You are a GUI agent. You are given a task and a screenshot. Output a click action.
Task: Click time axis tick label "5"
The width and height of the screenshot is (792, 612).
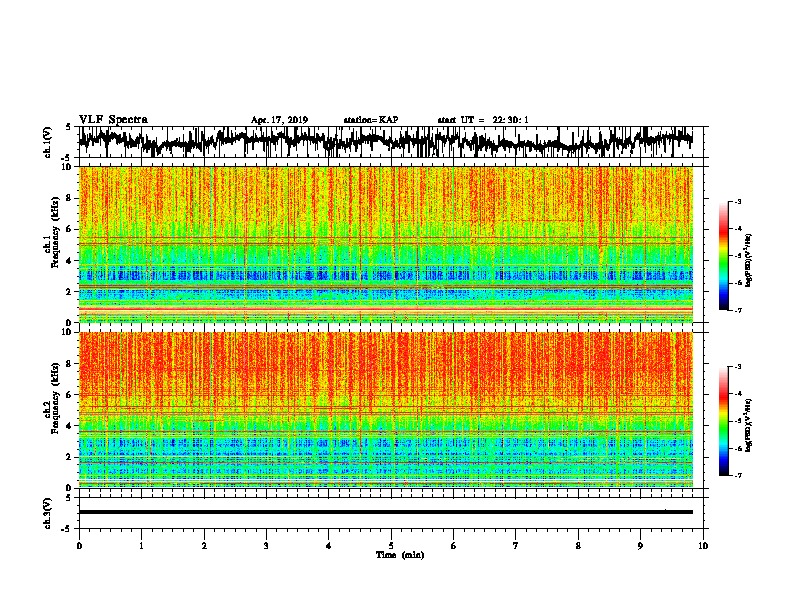click(391, 546)
